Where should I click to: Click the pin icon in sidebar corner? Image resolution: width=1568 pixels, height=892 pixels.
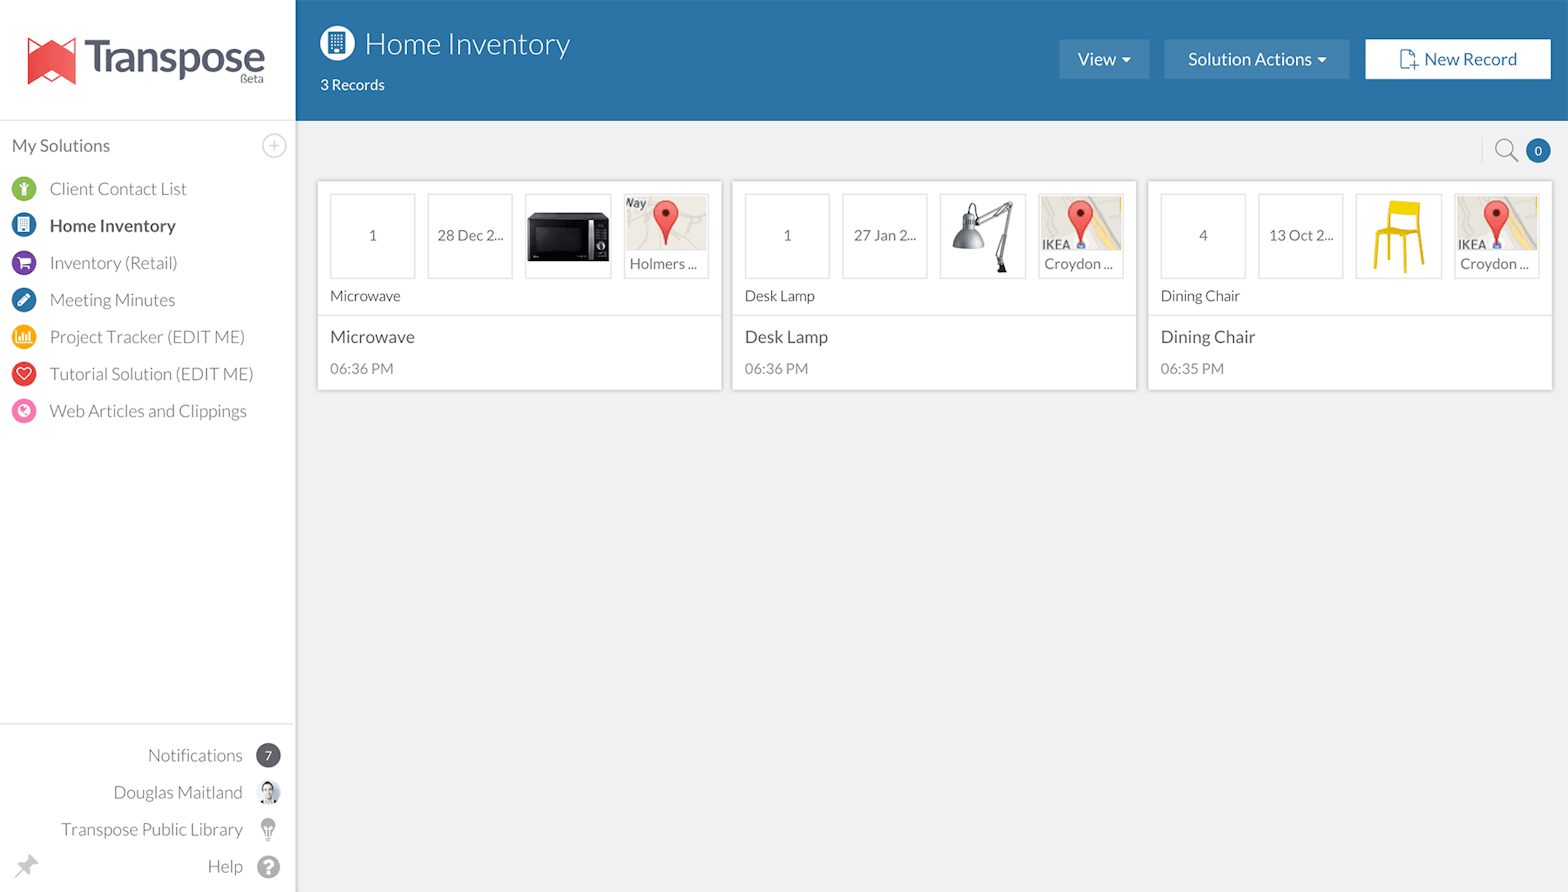pyautogui.click(x=27, y=865)
